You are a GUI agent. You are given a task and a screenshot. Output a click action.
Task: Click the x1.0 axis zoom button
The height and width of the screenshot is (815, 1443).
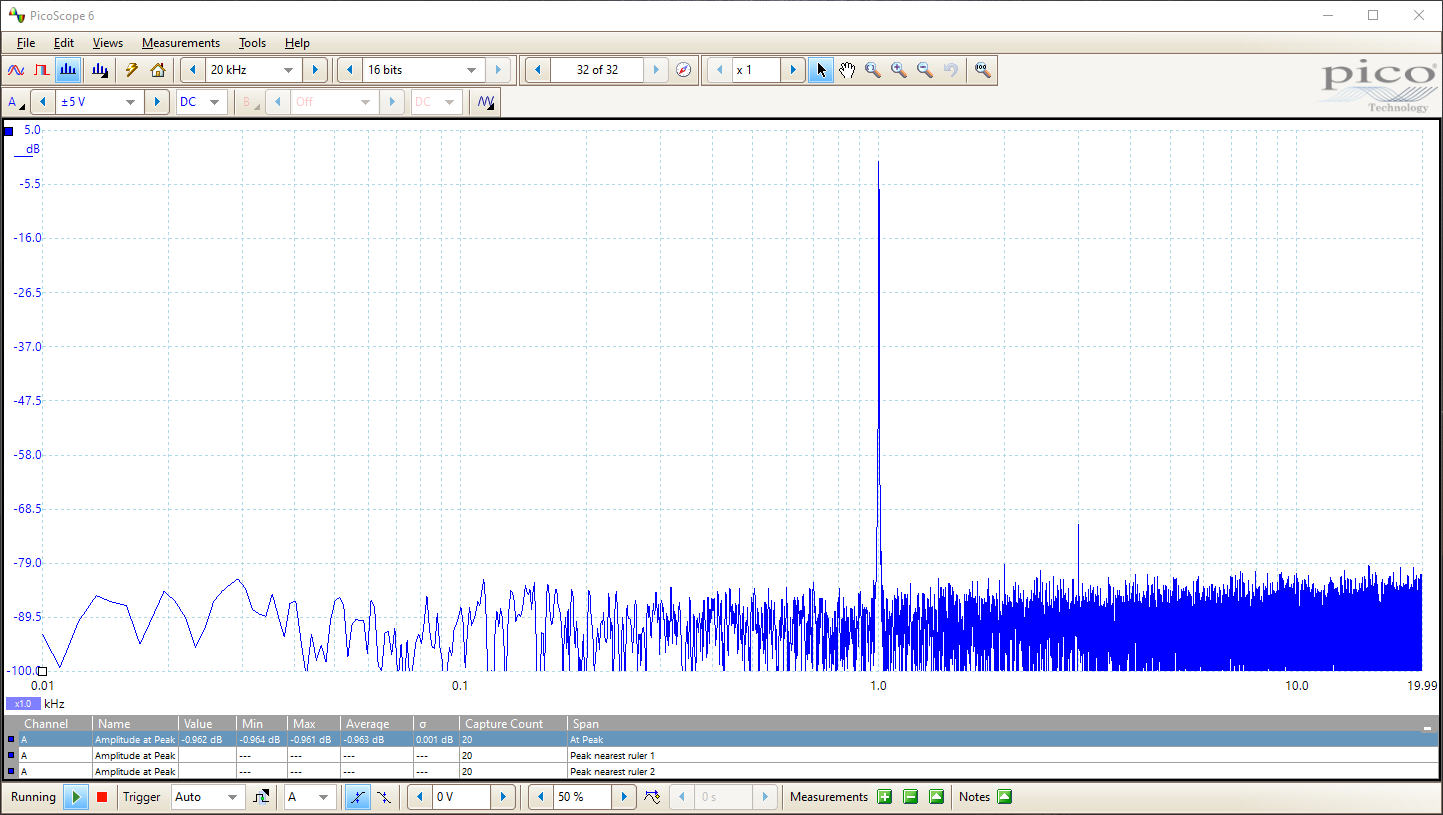[x=23, y=704]
